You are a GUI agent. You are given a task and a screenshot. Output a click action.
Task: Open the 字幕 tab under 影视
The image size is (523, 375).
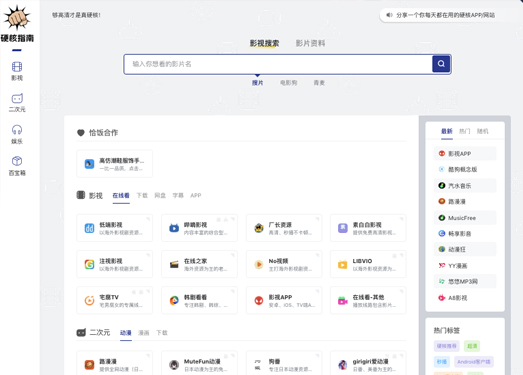pyautogui.click(x=178, y=195)
